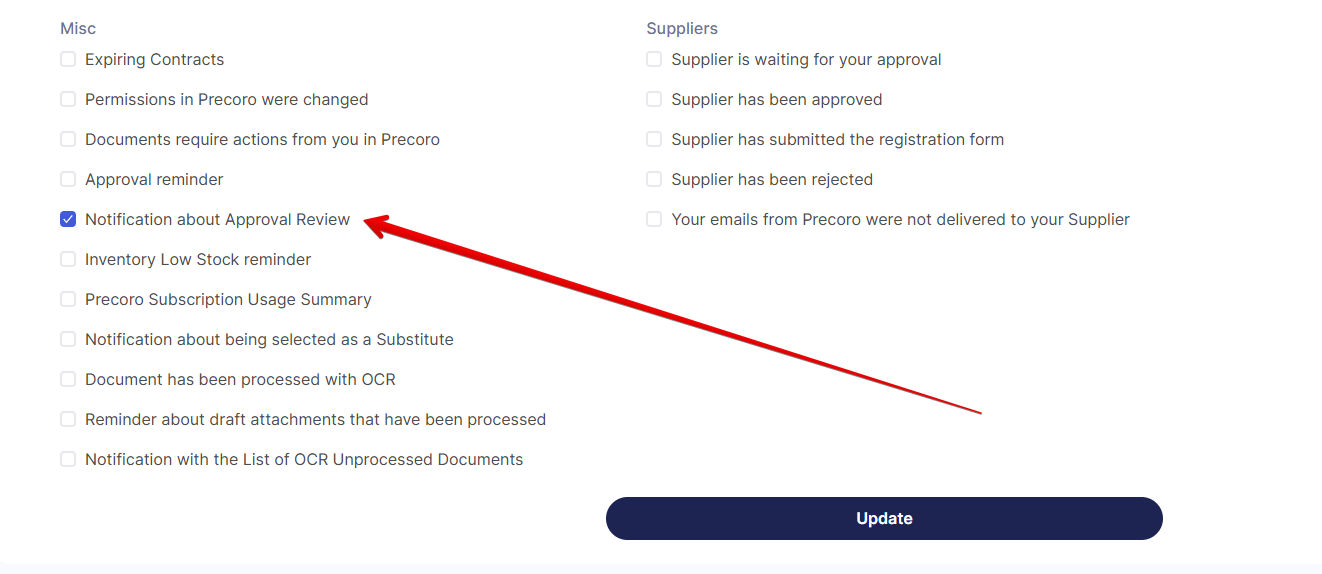Click the Misc section heading
The width and height of the screenshot is (1322, 574).
78,29
